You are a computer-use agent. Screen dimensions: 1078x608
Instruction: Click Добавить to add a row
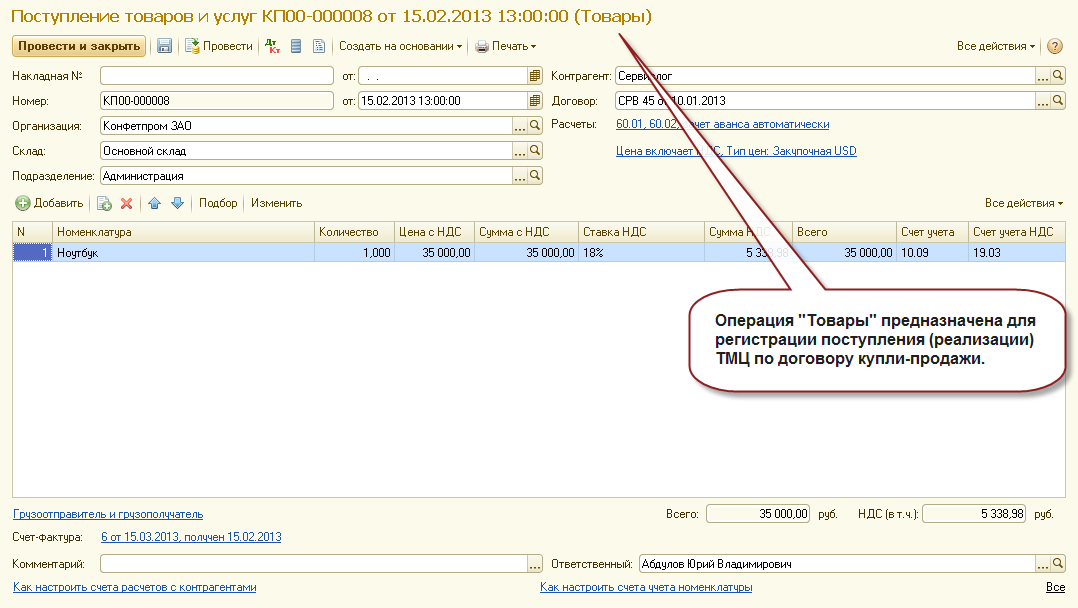[x=50, y=203]
